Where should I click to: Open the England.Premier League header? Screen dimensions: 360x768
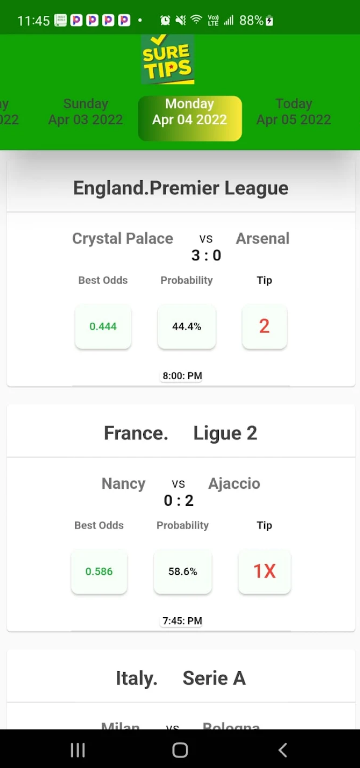click(181, 188)
